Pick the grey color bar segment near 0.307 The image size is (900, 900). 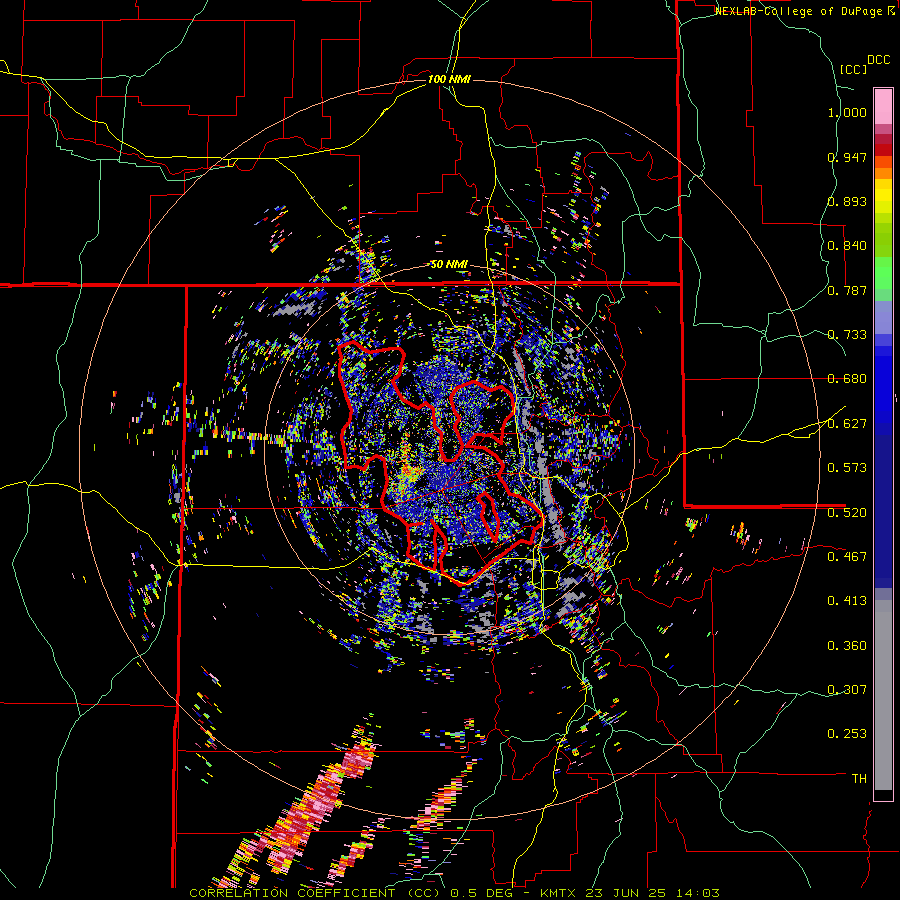coord(883,695)
